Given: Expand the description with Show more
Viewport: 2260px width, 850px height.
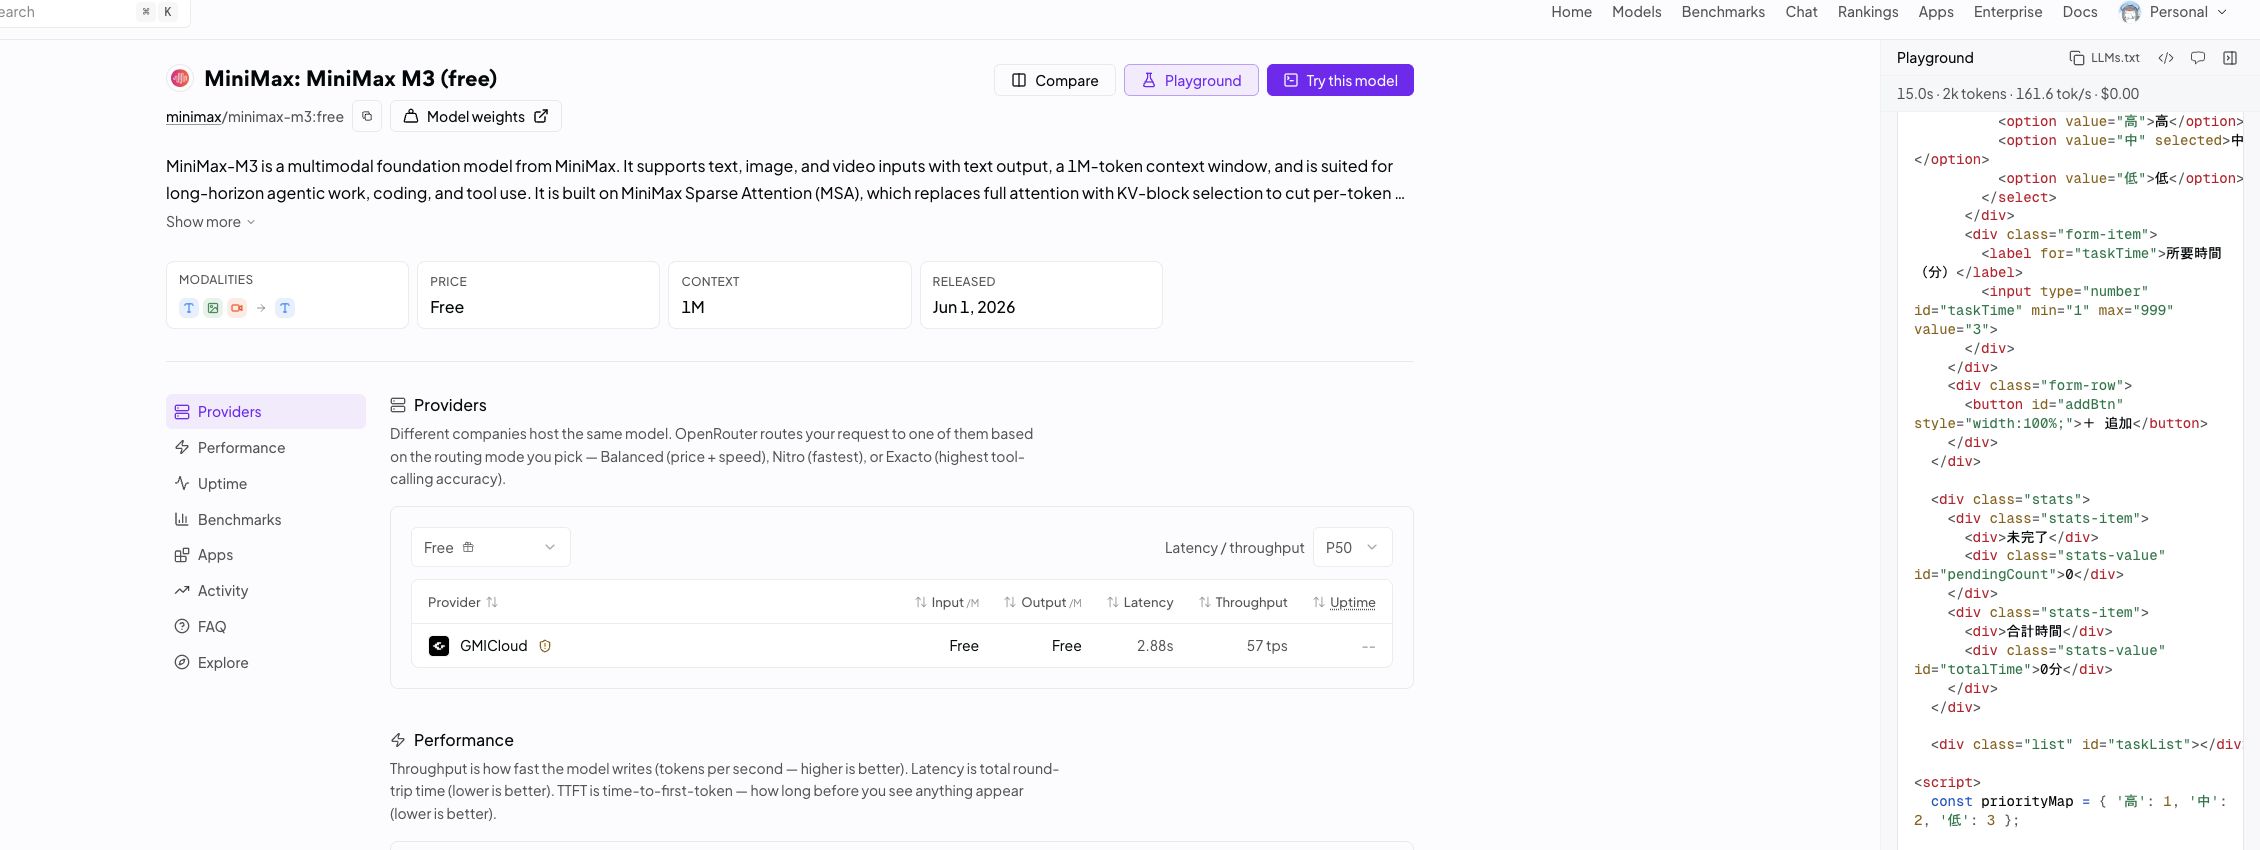Looking at the screenshot, I should tap(210, 222).
